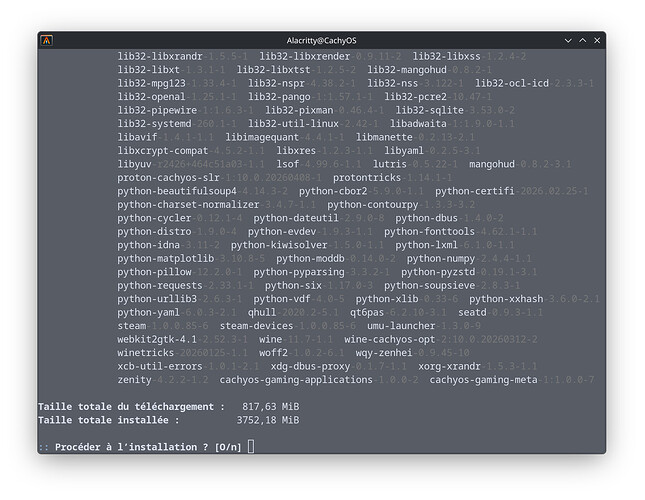Viewport: 645px width, 500px height.
Task: Click the lib32-libxrandr package at top
Action: click(160, 56)
